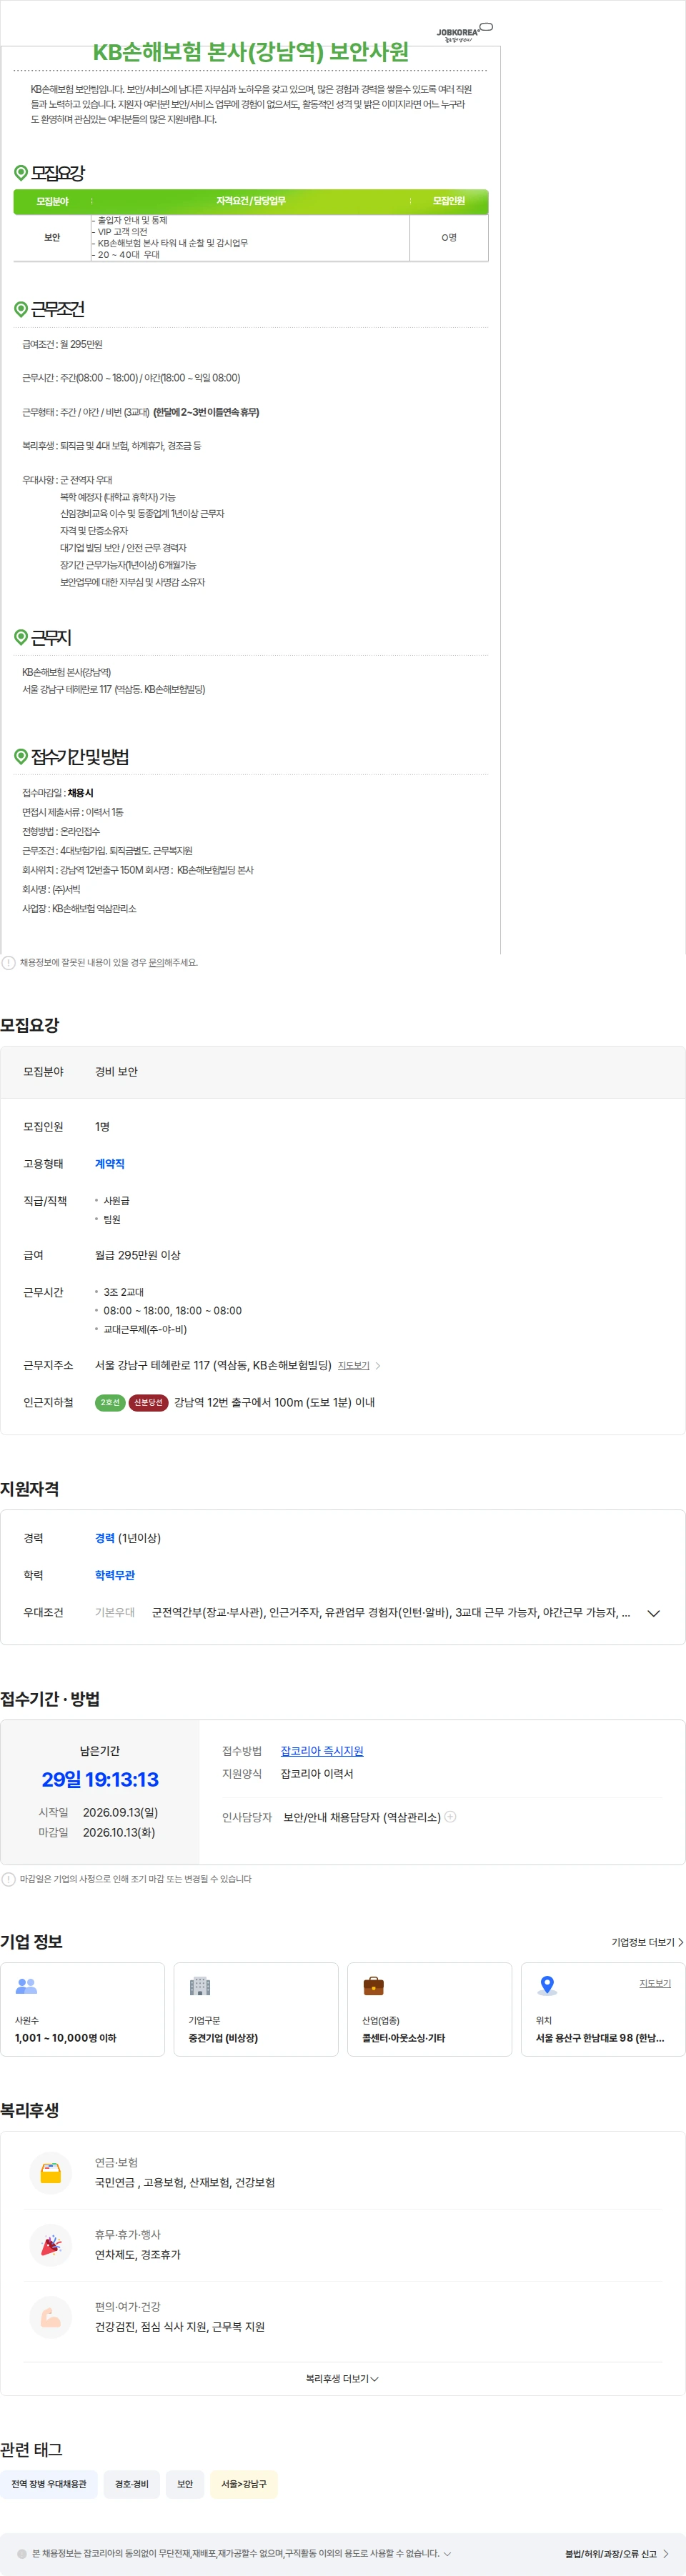
Task: Click the round gray icon before 본 채용정보는
Action: [x=22, y=2553]
